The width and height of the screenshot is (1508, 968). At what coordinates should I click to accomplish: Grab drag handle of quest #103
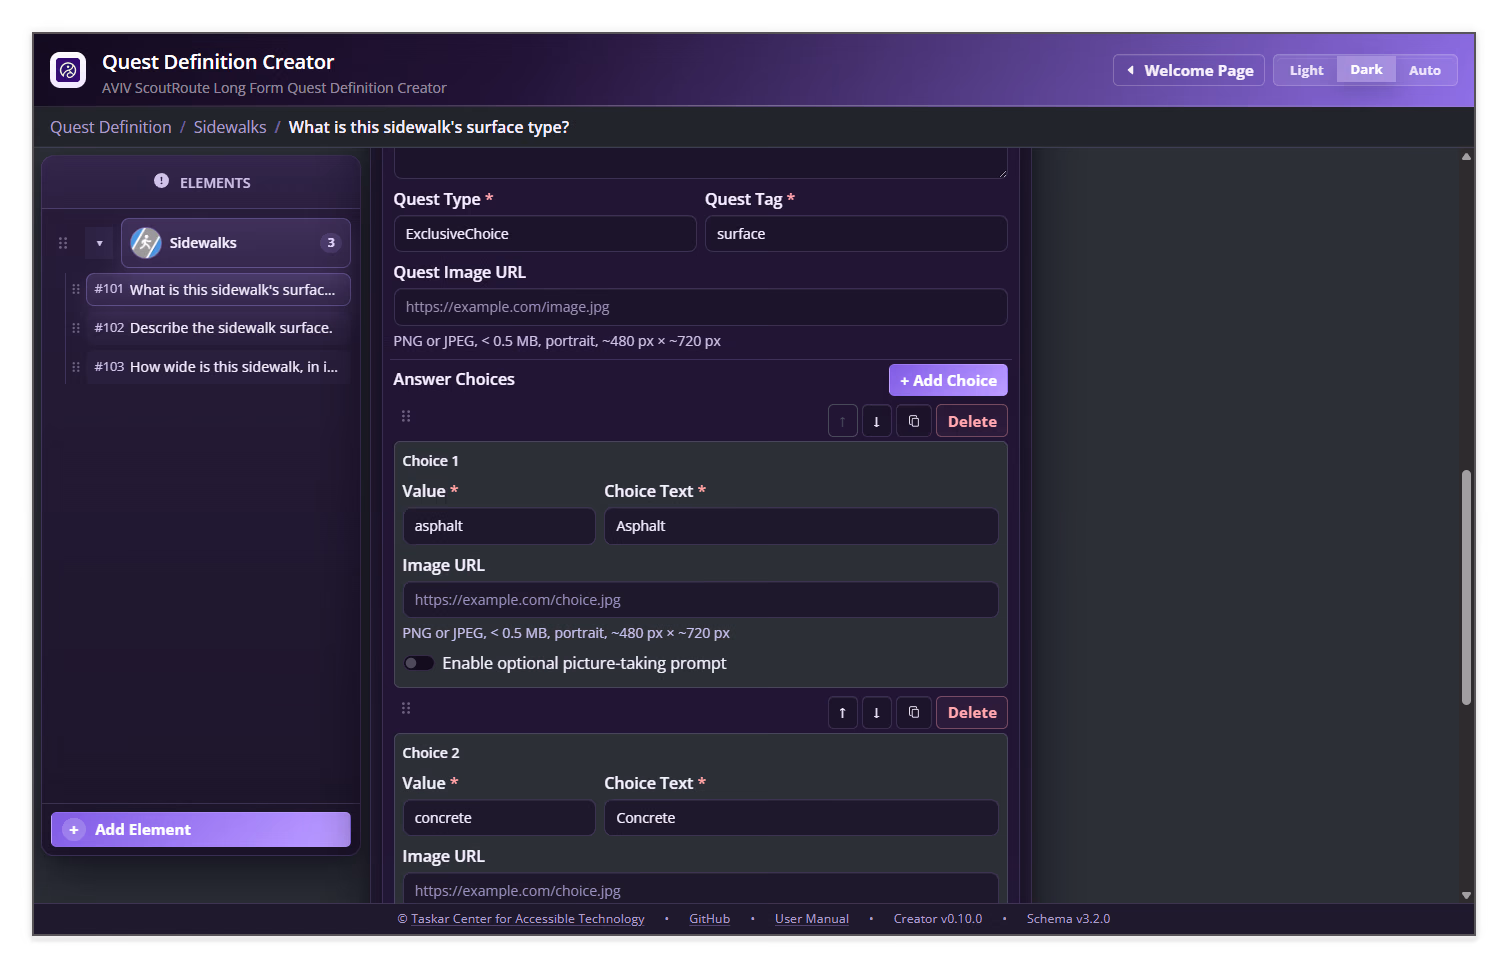(x=76, y=367)
